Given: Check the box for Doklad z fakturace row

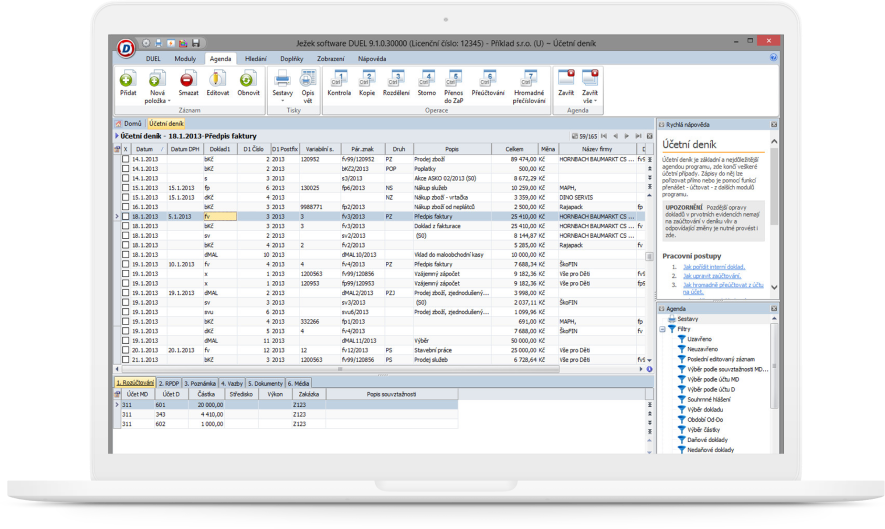Looking at the screenshot, I should point(125,226).
